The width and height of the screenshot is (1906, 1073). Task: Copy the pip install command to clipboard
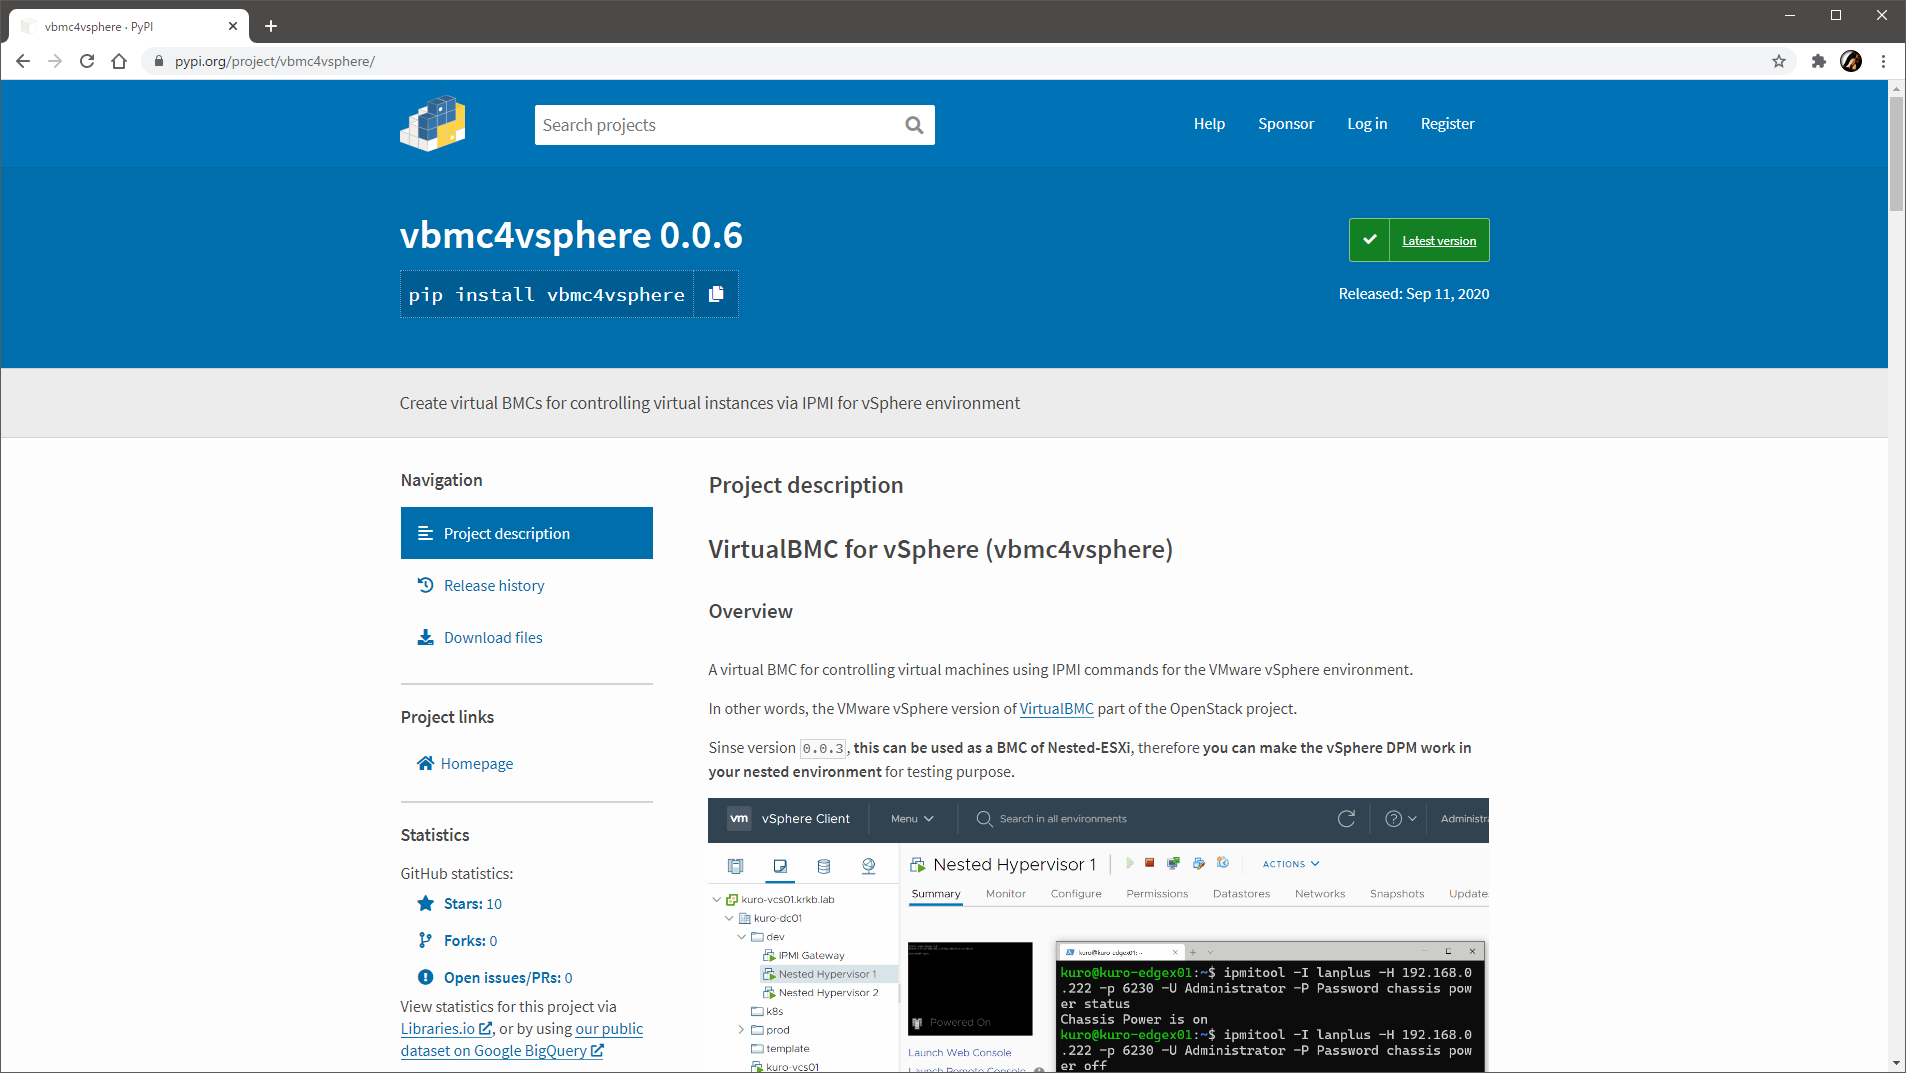point(715,293)
